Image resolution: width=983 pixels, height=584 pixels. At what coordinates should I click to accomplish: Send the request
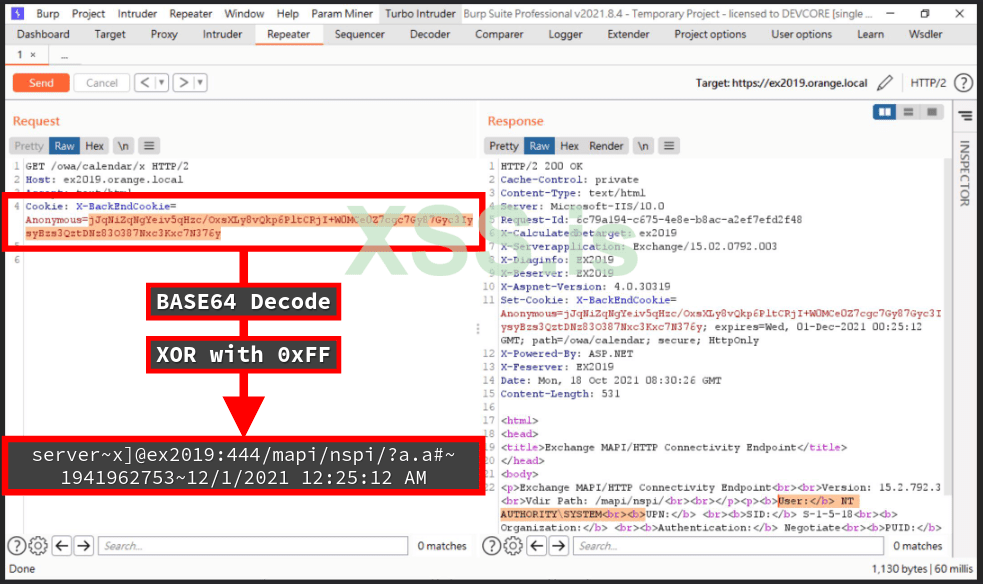(41, 83)
